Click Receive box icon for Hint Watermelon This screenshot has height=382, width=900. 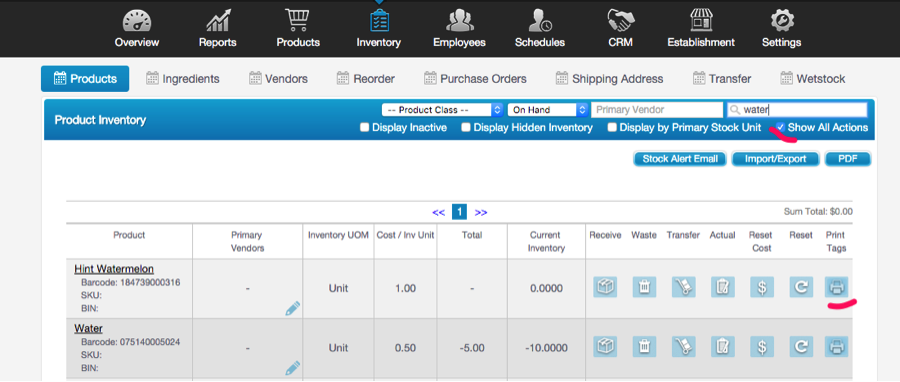tap(605, 286)
